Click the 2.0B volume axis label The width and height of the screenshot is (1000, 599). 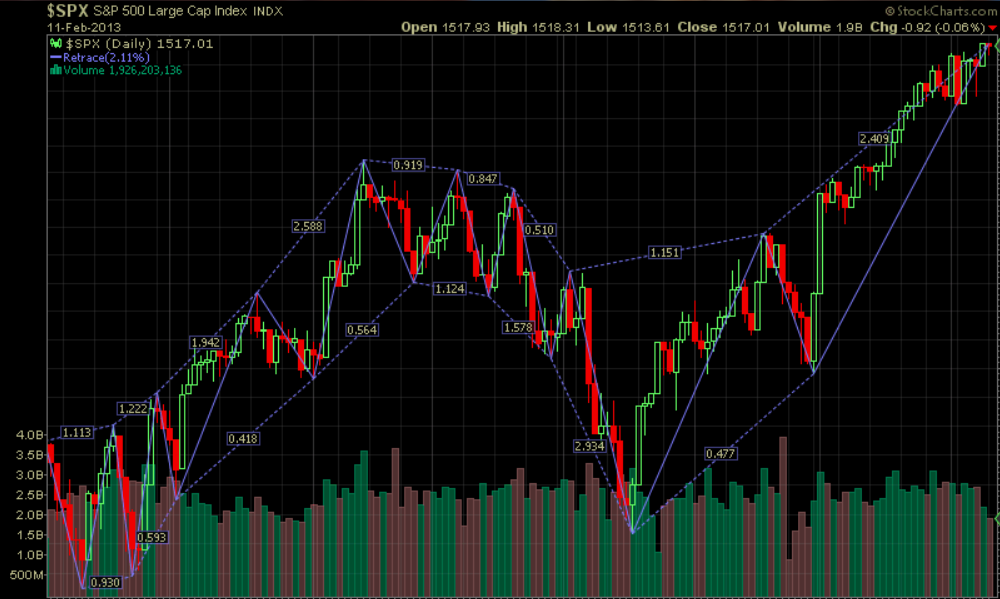coord(29,515)
